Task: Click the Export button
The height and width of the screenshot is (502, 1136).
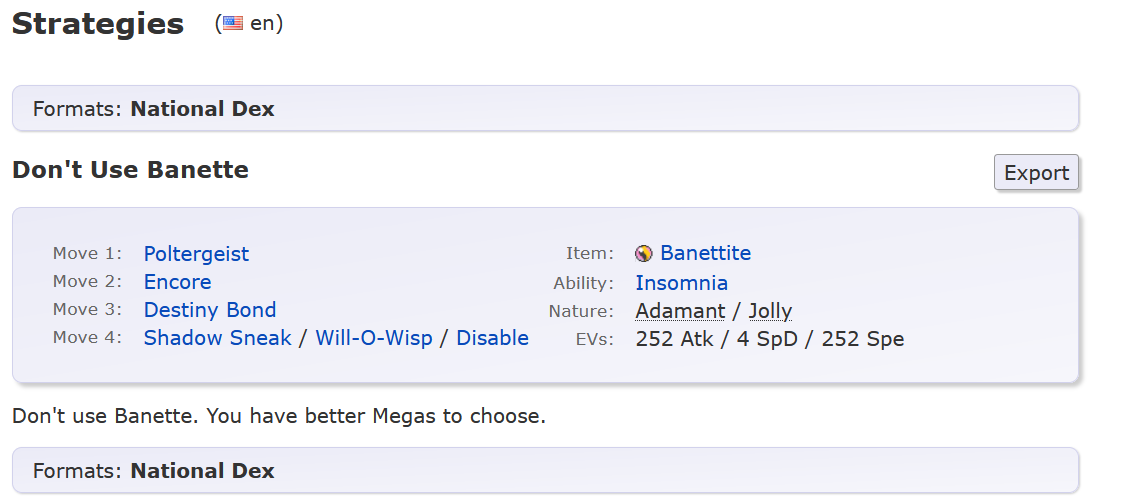Action: (x=1036, y=172)
